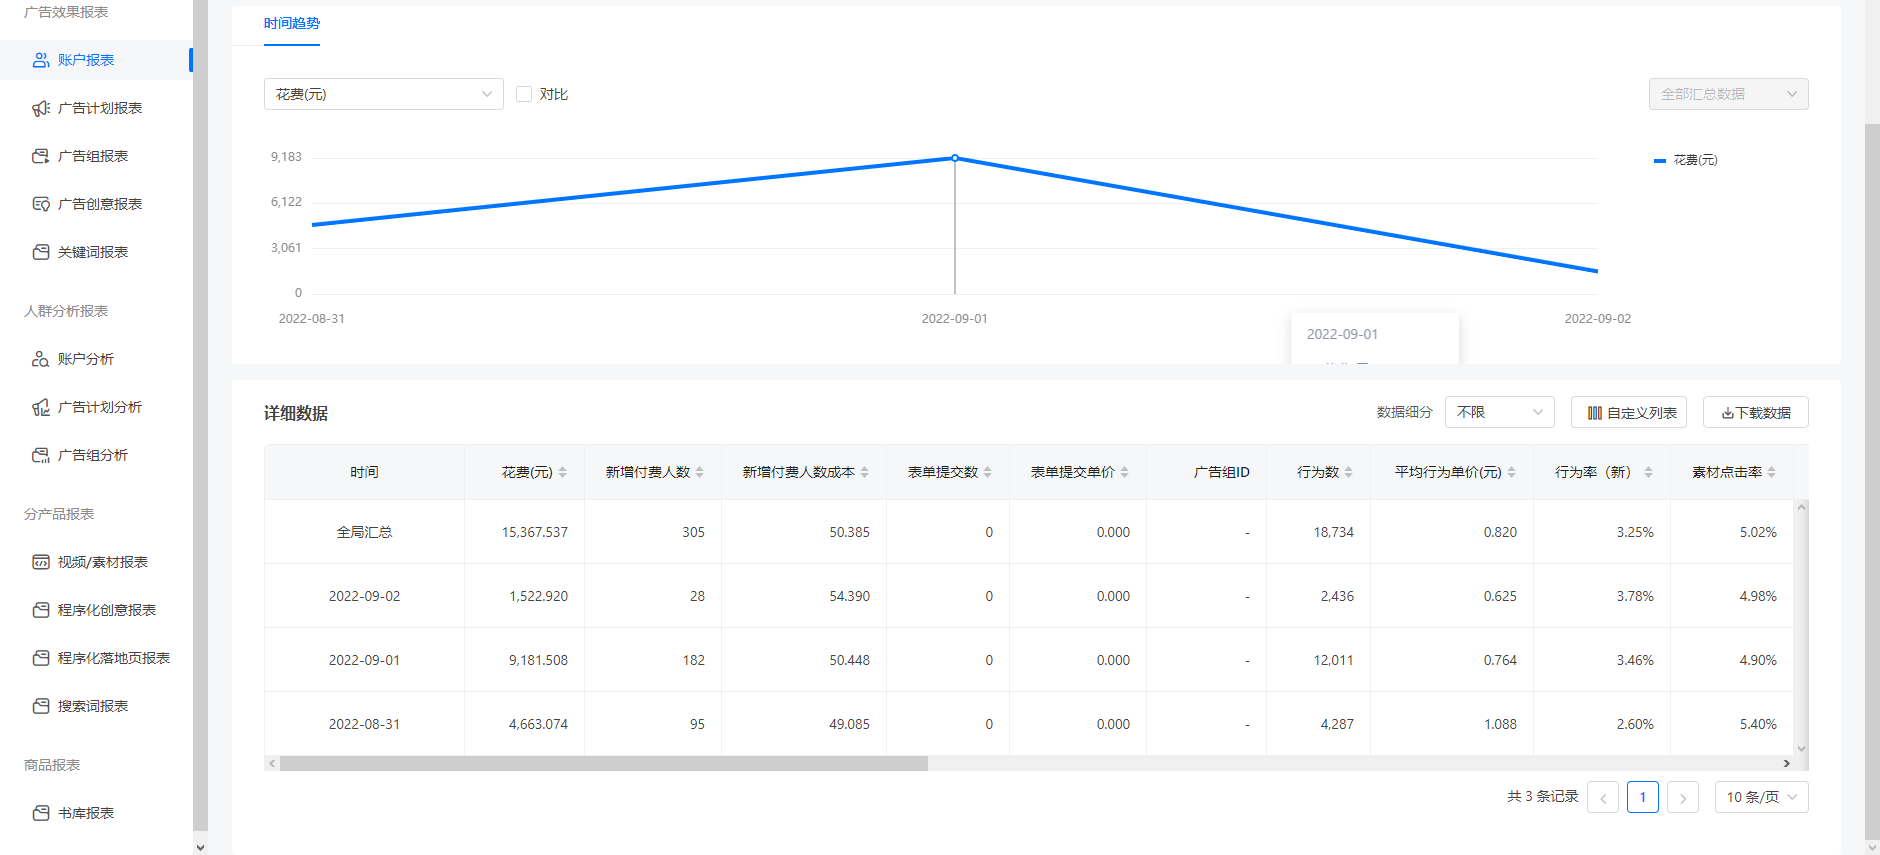
Task: Enable the 对比 checkbox
Action: 524,94
